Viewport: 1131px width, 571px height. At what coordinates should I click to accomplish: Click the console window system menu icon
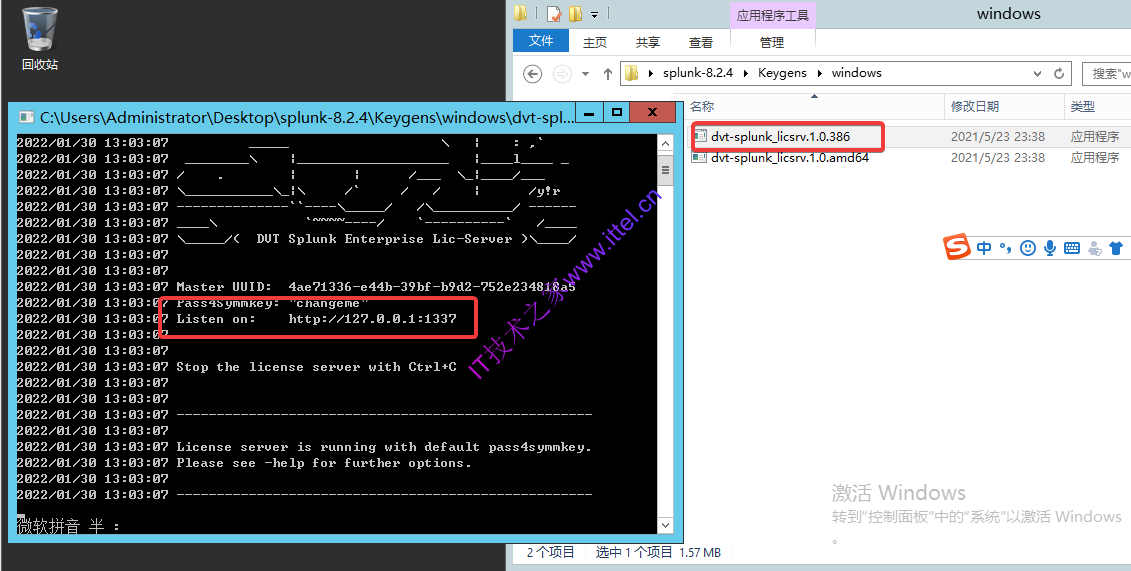point(26,117)
